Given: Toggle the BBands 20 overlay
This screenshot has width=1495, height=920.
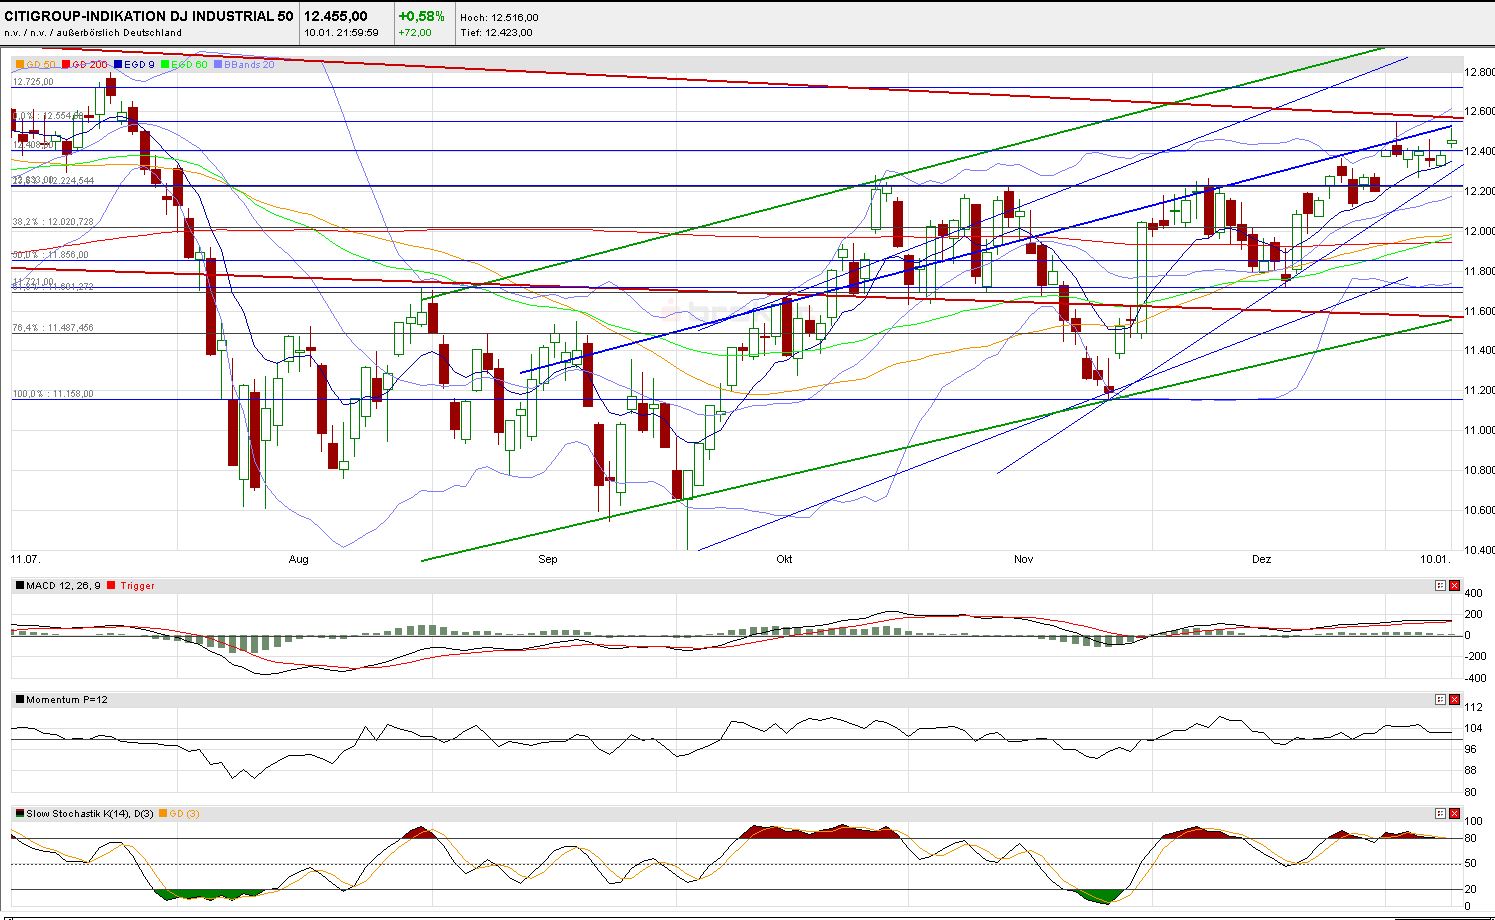Looking at the screenshot, I should [x=218, y=63].
